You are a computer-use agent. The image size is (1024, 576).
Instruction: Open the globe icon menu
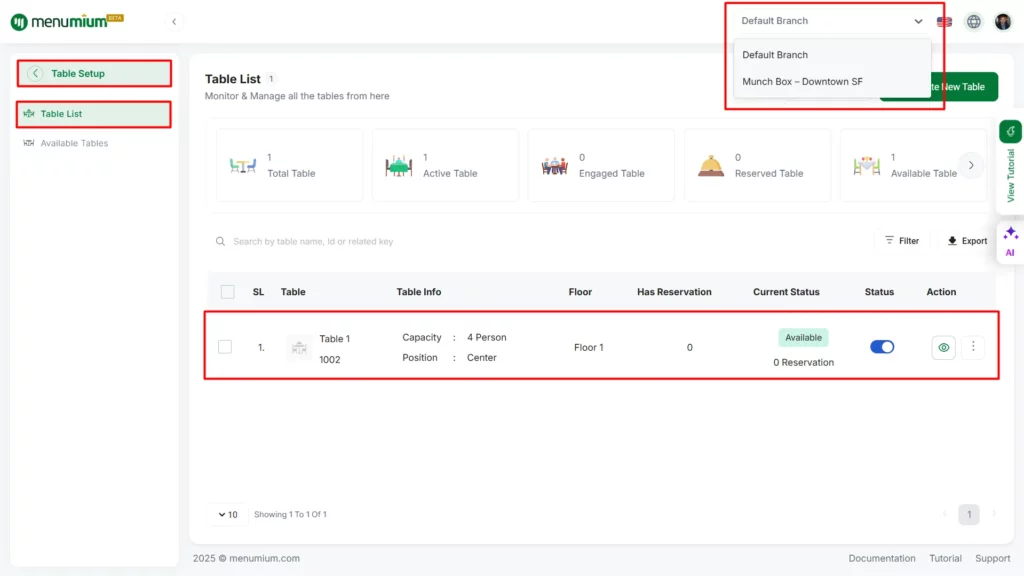[x=974, y=22]
